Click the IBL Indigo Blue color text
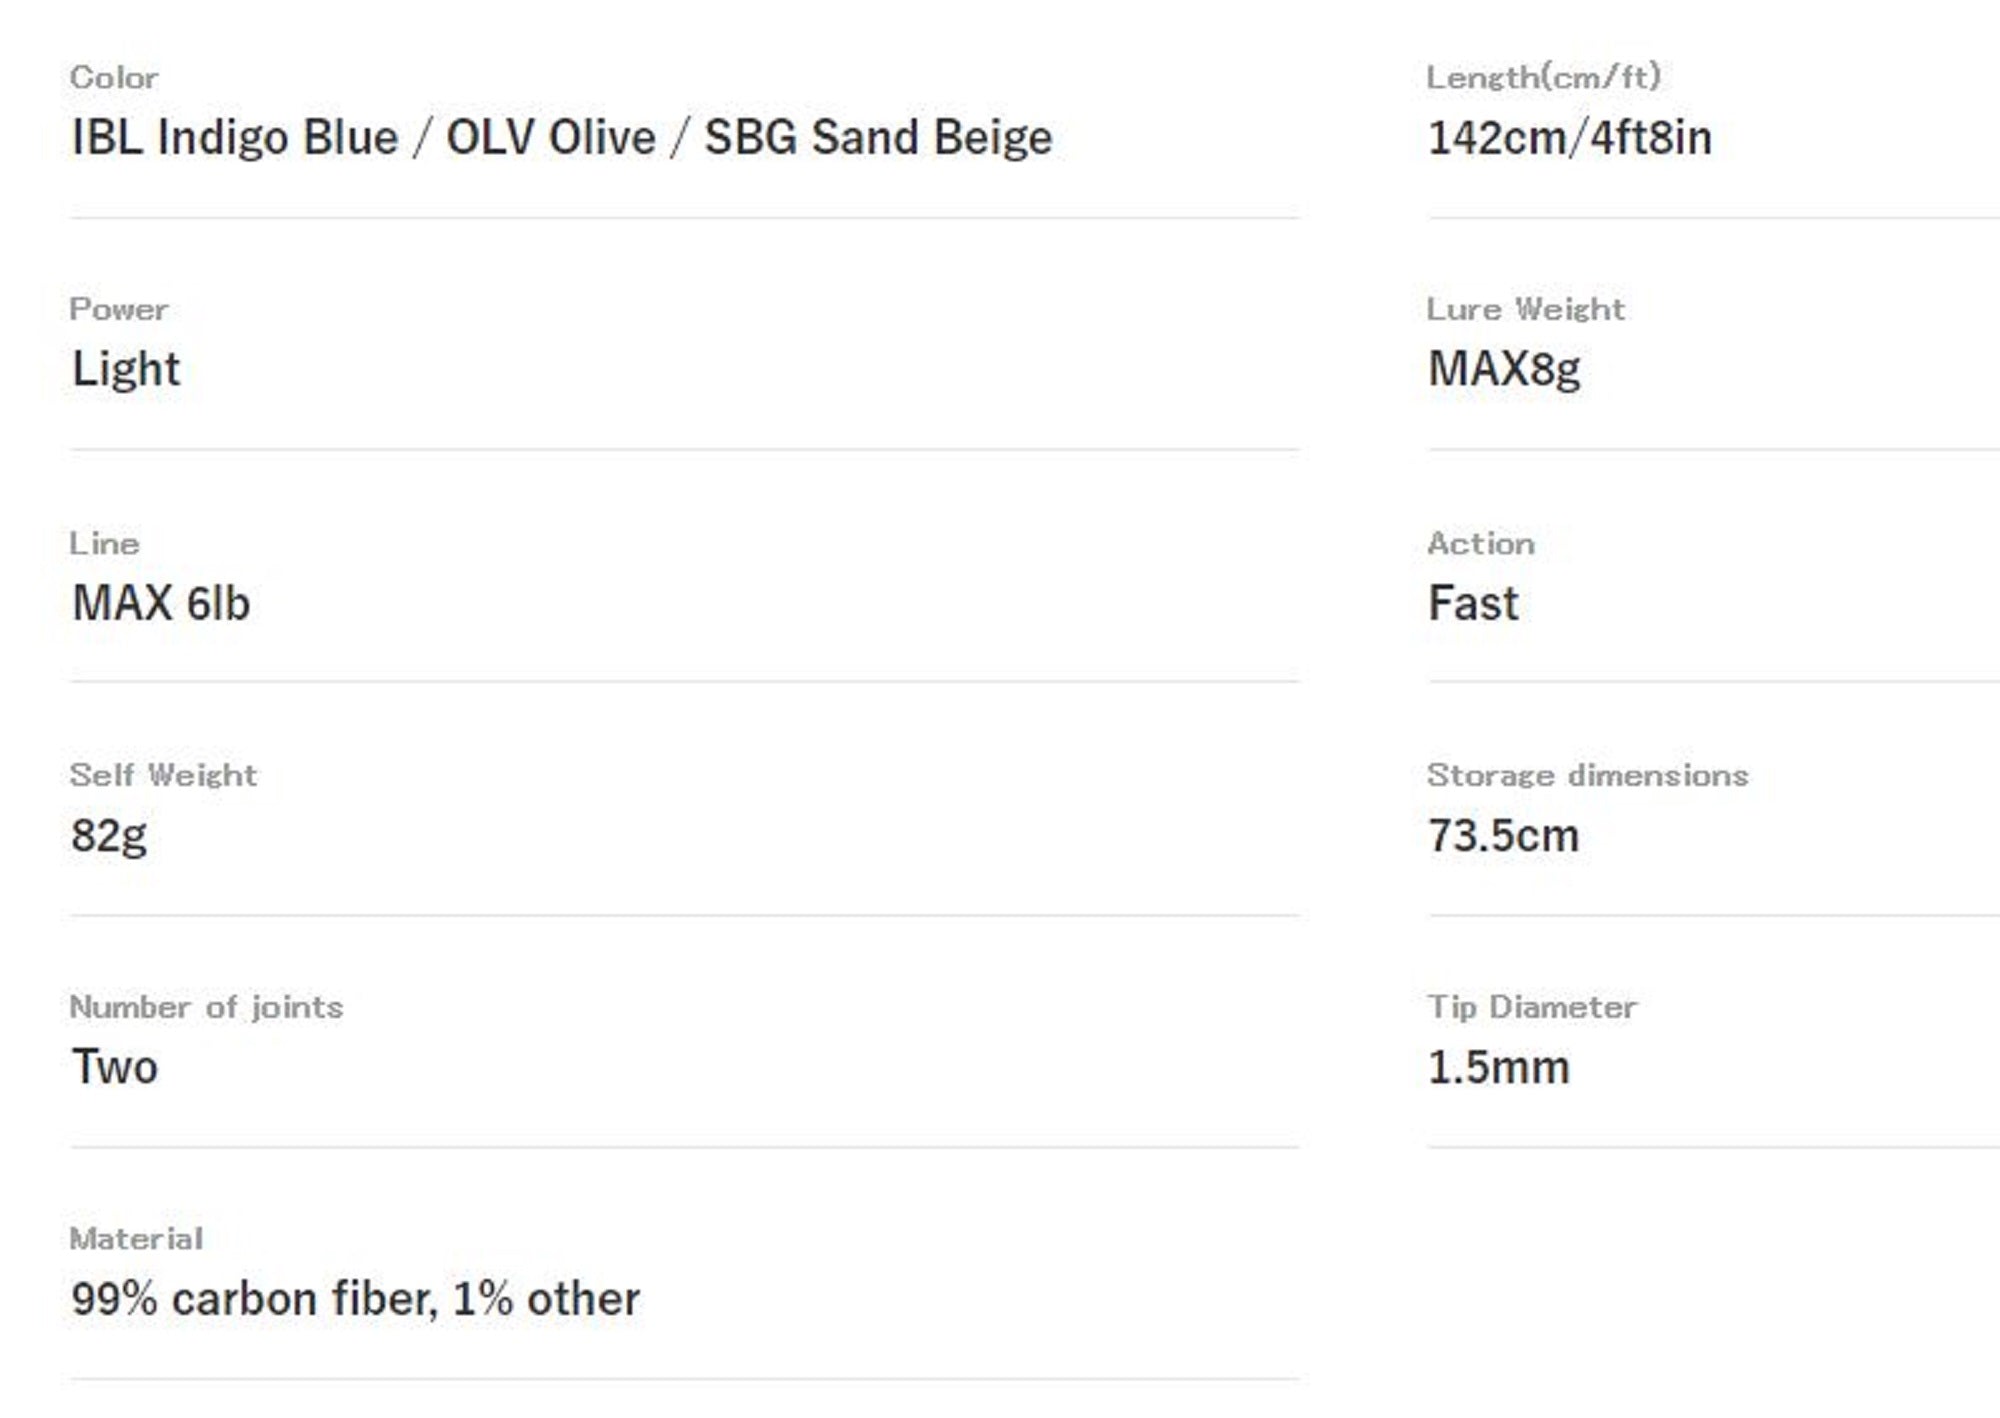2000x1418 pixels. (234, 137)
